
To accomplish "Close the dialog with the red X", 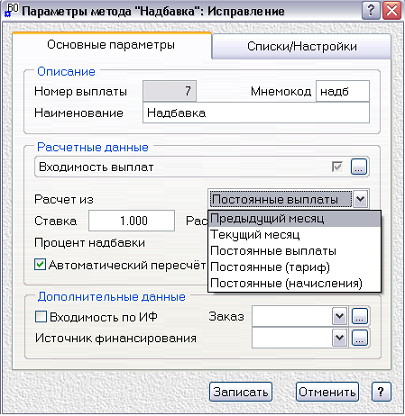I will click(392, 11).
